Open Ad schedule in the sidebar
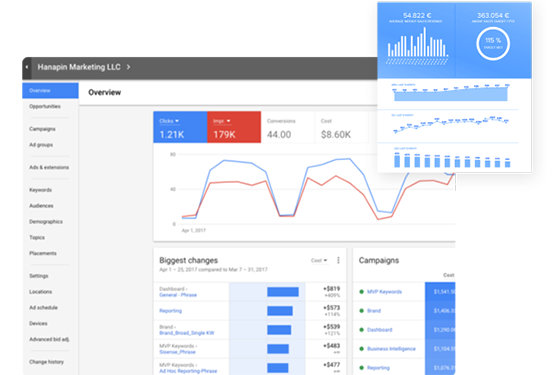 [x=44, y=307]
